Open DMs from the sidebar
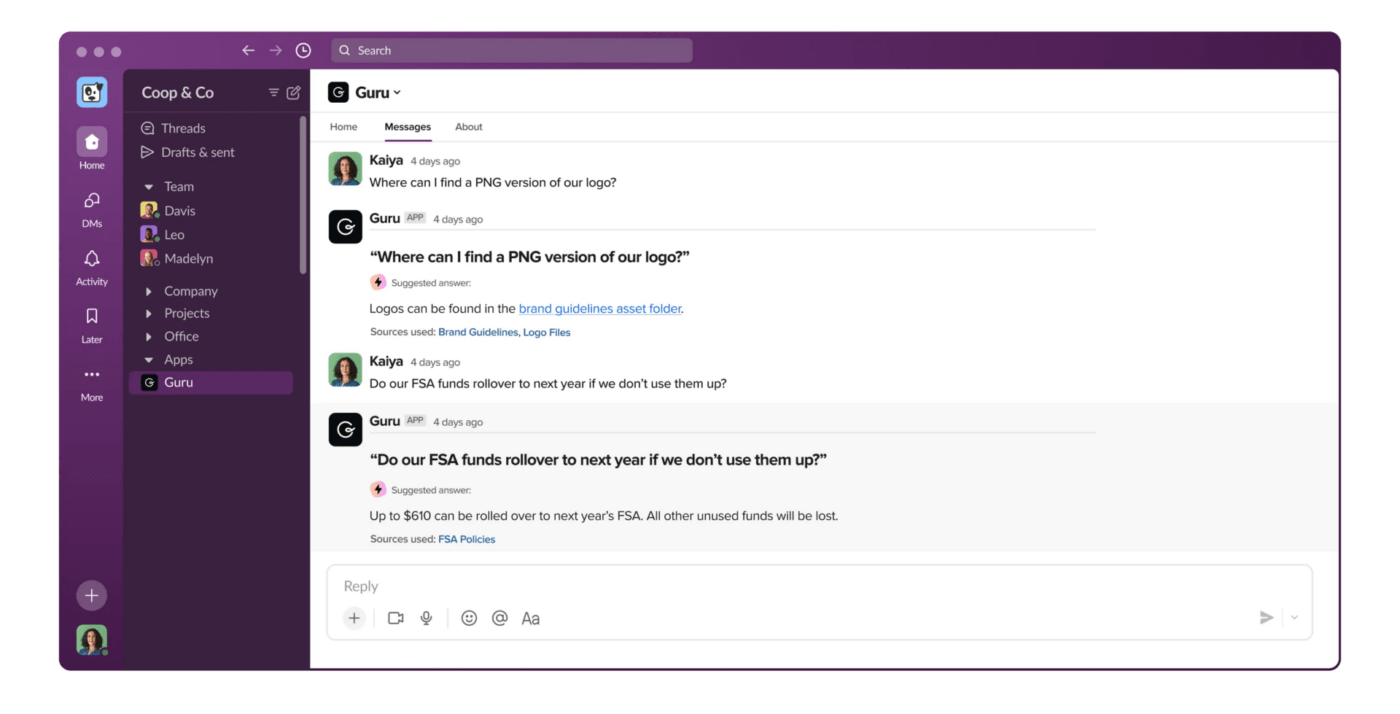The image size is (1400, 714). [x=92, y=209]
